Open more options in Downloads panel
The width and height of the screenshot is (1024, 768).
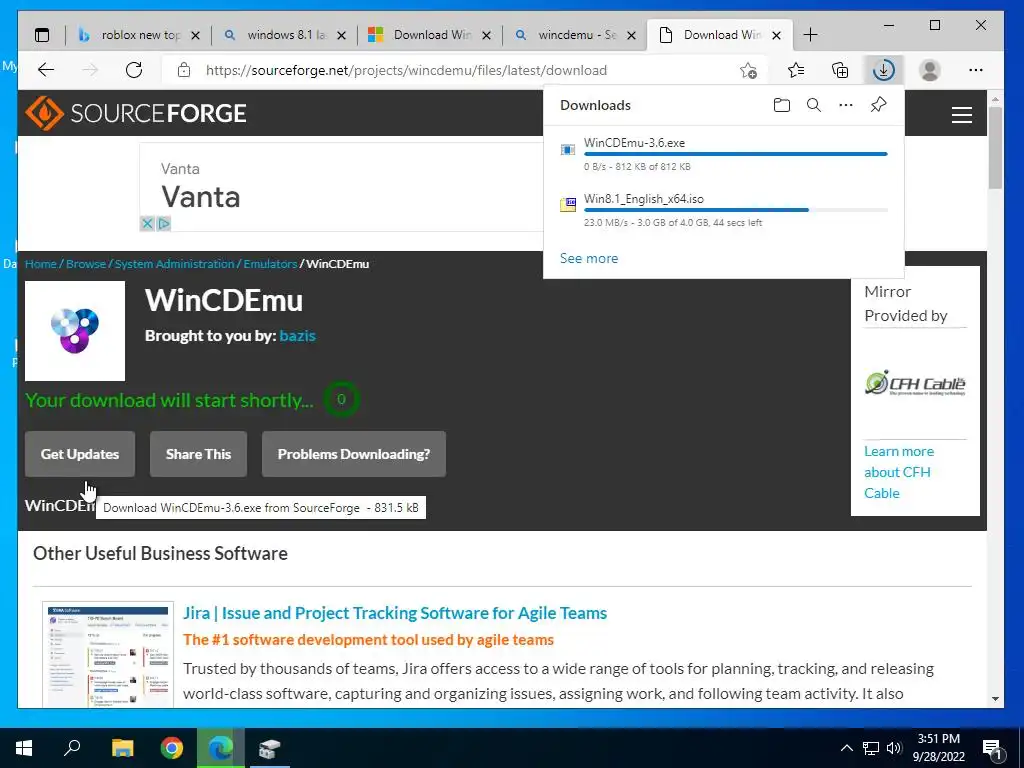point(846,105)
